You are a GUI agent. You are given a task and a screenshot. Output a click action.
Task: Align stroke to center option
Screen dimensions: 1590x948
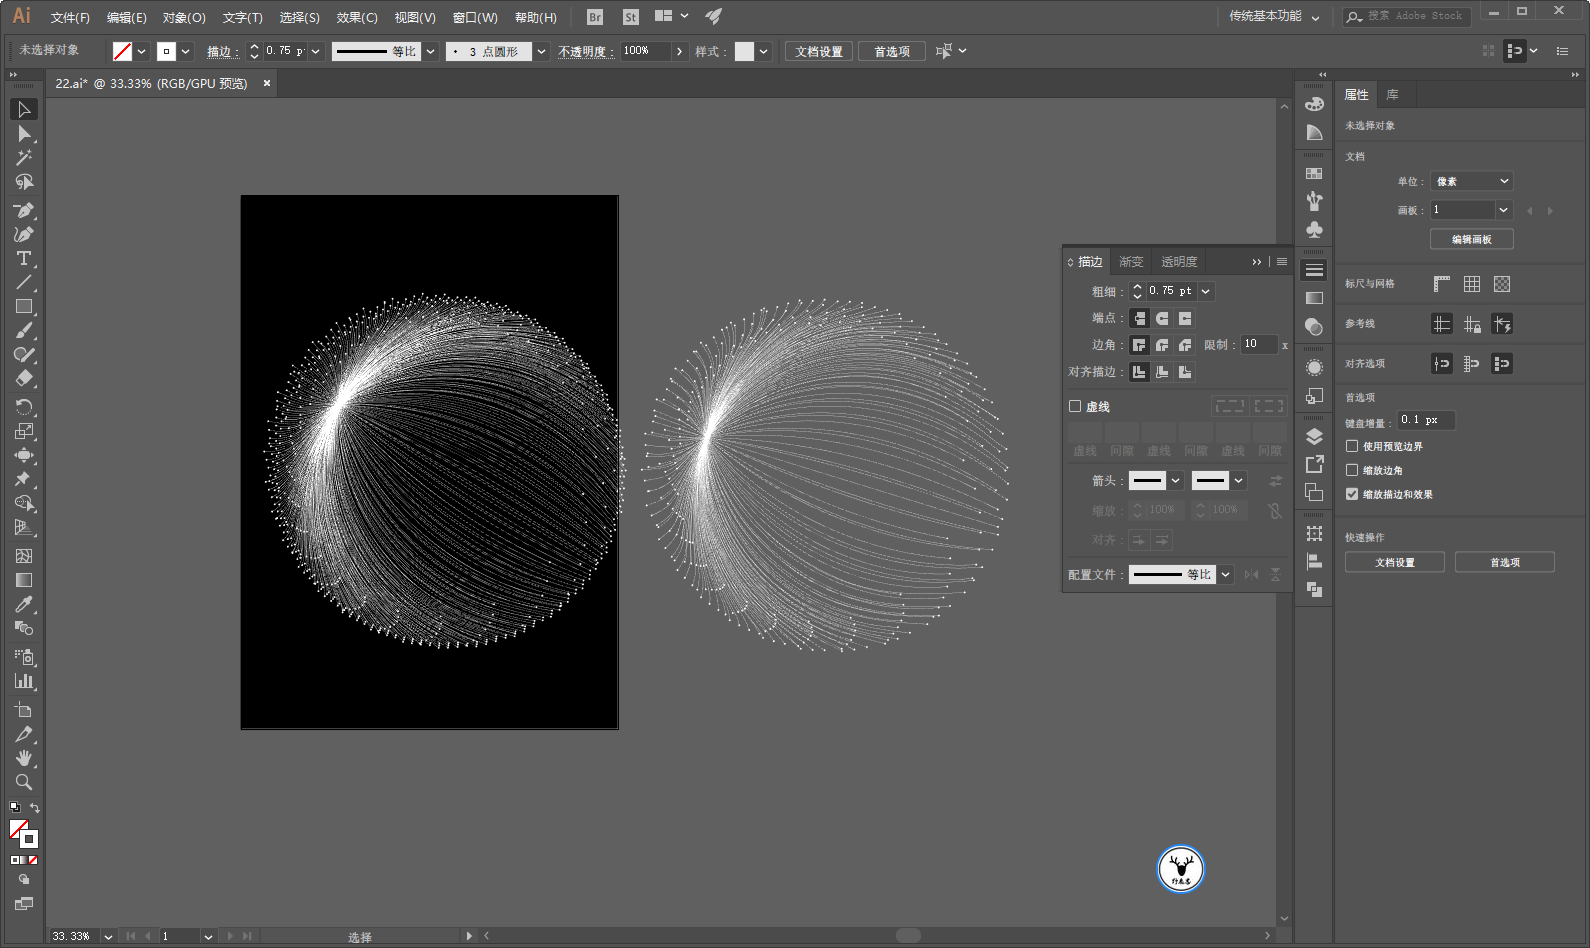click(1139, 372)
